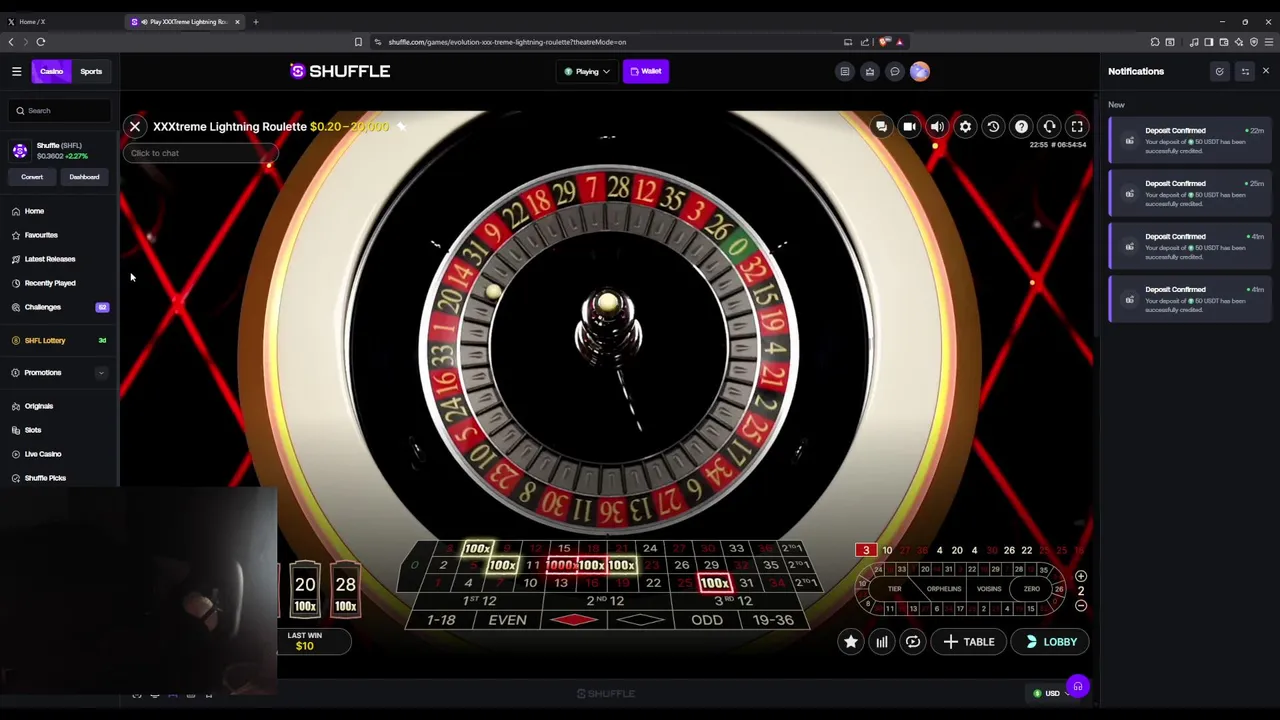Open the Deposit Confirmed 25m notification
Viewport: 1280px width, 720px height.
point(1190,192)
